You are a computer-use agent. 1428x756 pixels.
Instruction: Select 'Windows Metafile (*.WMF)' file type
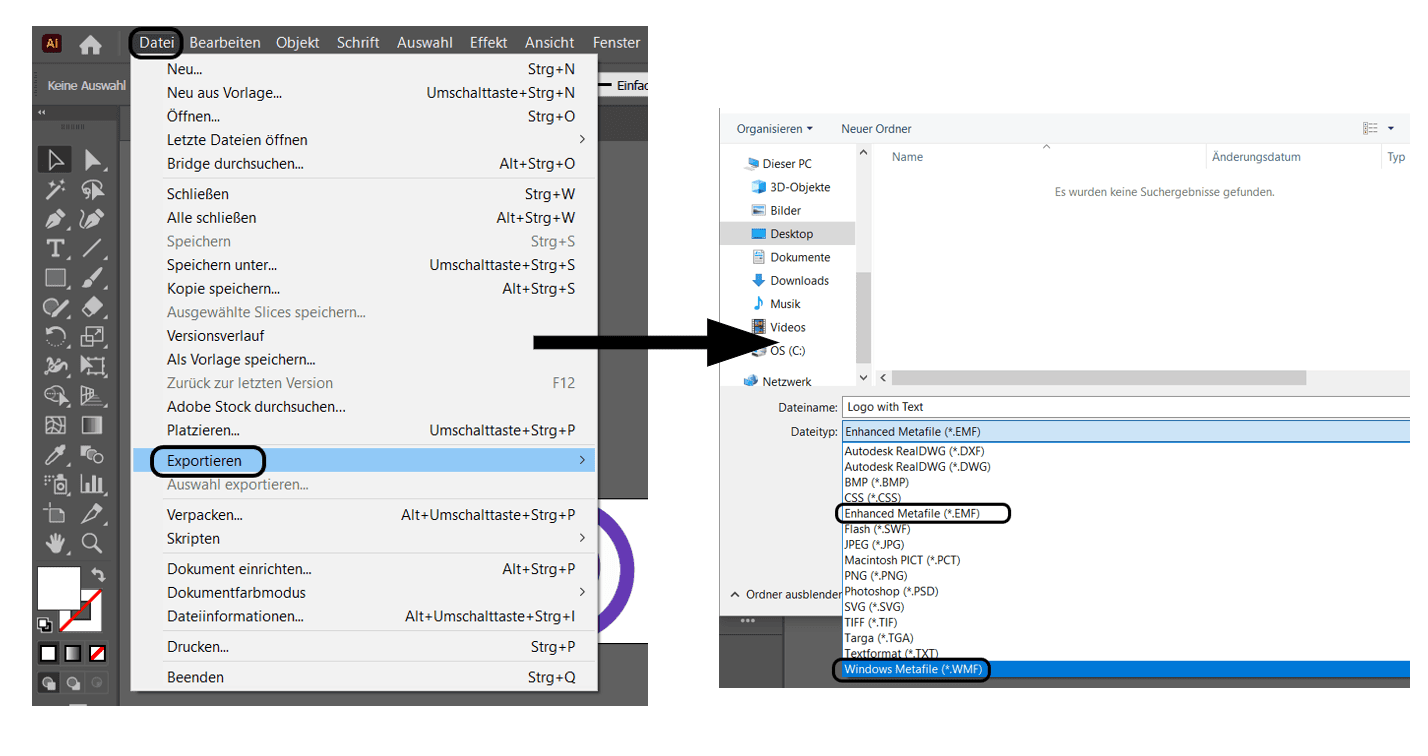click(1126, 670)
